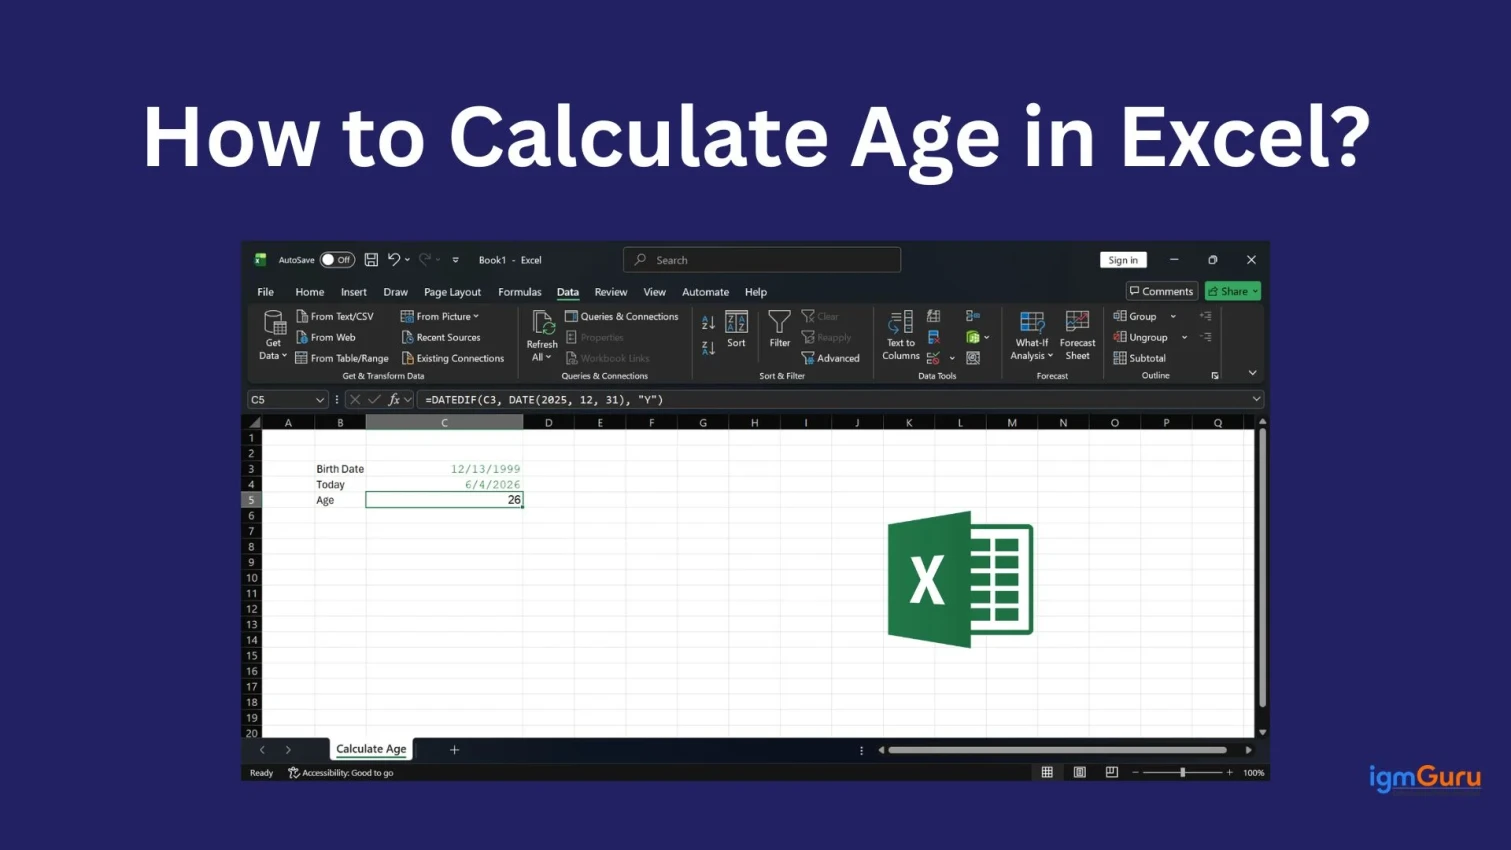Image resolution: width=1511 pixels, height=850 pixels.
Task: Click the Consolidate icon
Action: click(973, 316)
